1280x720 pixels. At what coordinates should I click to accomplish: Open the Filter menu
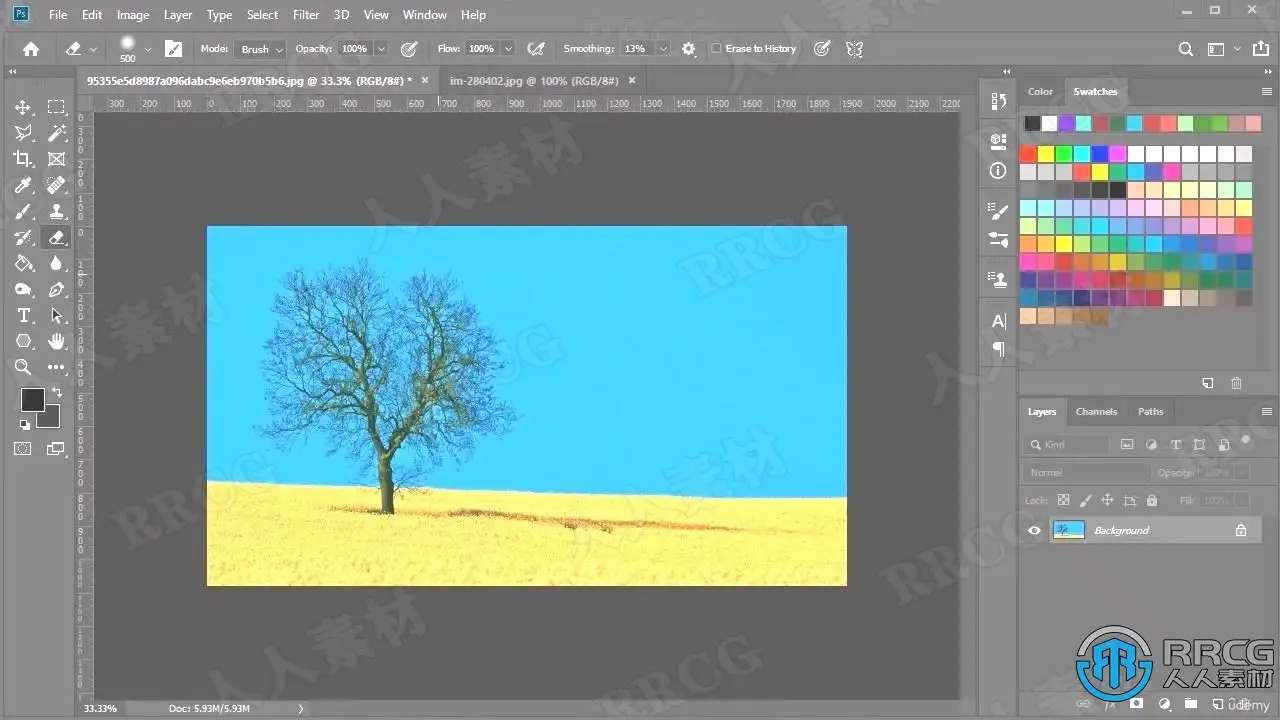[306, 15]
